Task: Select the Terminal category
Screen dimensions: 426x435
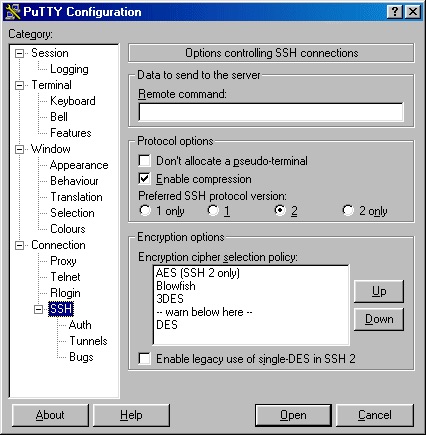Action: [51, 85]
